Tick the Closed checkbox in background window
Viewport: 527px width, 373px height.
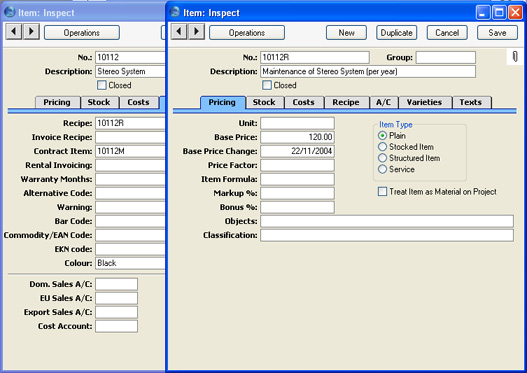(x=102, y=85)
